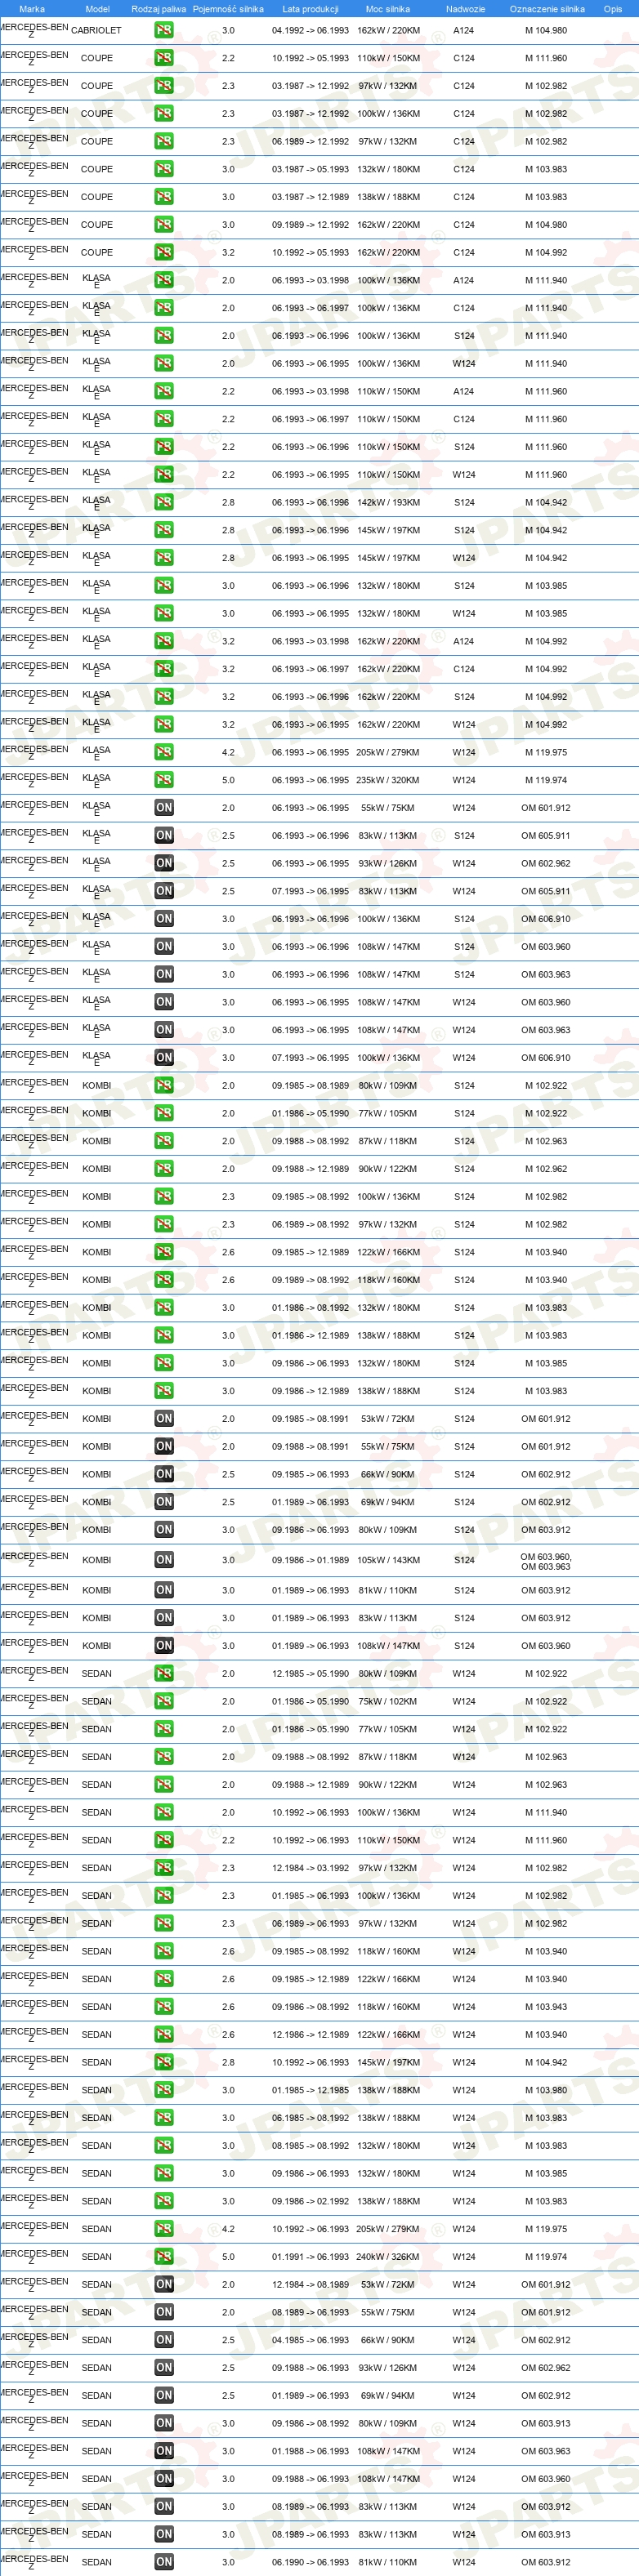Click the M 103.980 engine code
The image size is (639, 2576).
546,2090
